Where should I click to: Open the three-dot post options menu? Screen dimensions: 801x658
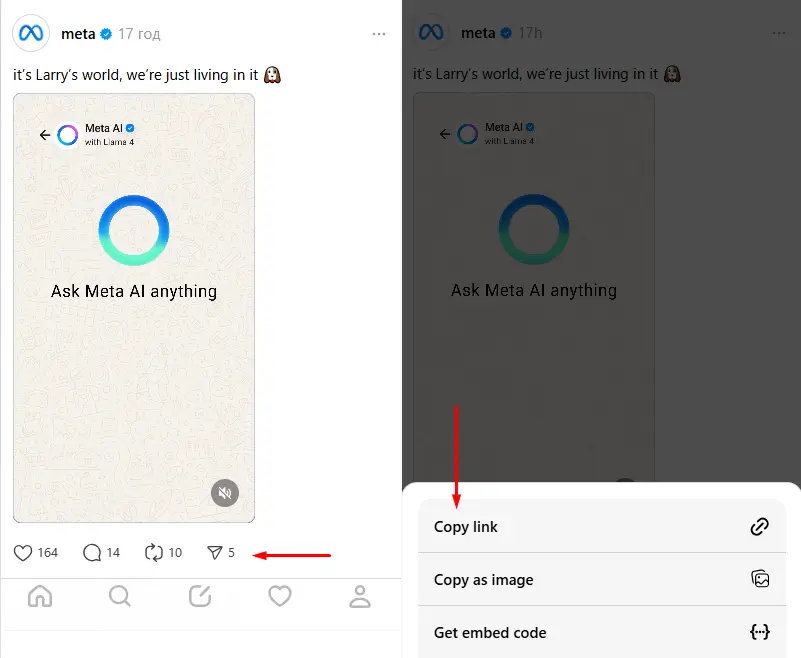(379, 33)
